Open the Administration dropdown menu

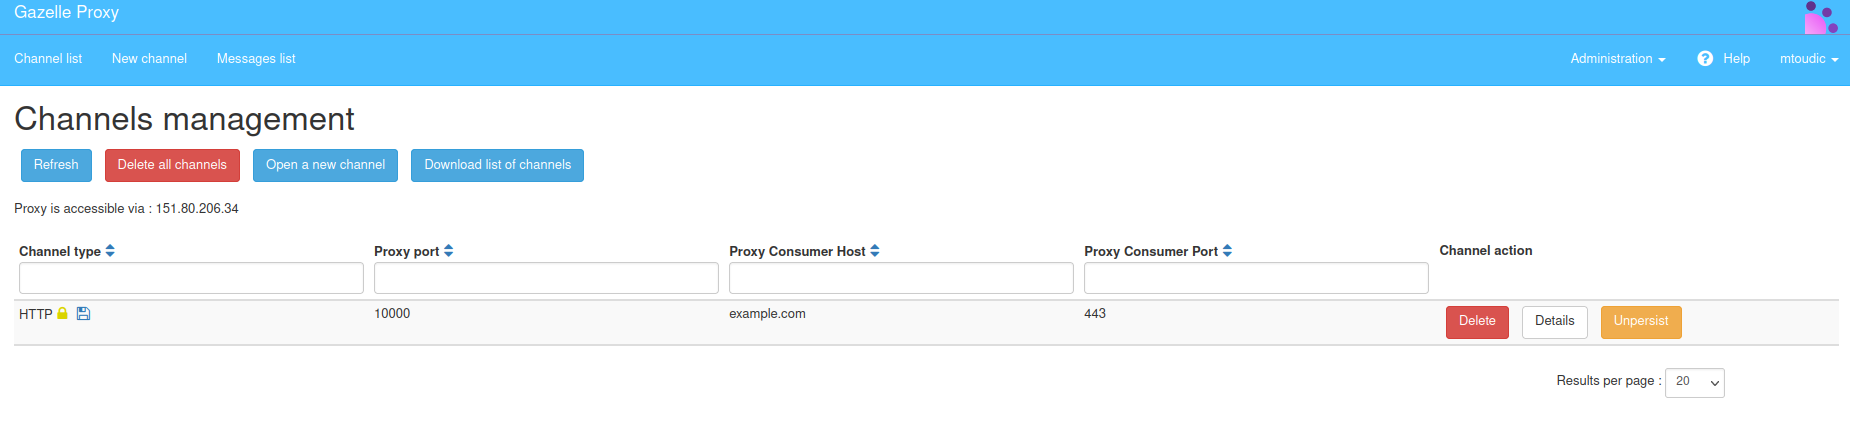tap(1617, 59)
